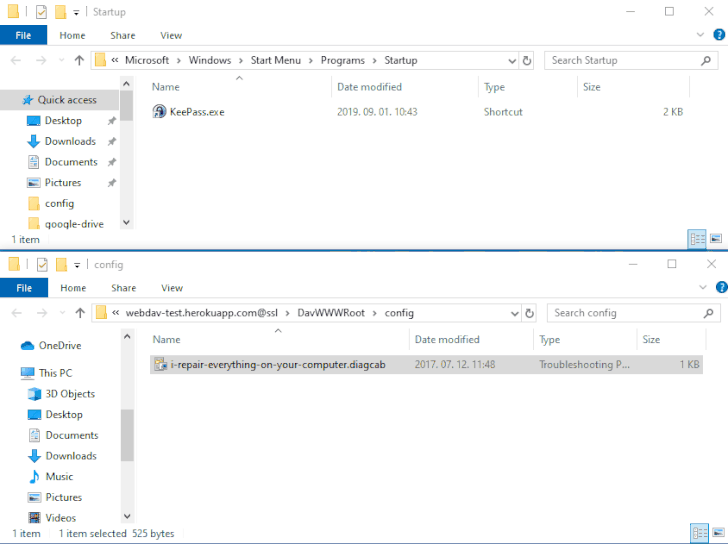728x544 pixels.
Task: Open Home tab in Startup window
Action: click(72, 35)
